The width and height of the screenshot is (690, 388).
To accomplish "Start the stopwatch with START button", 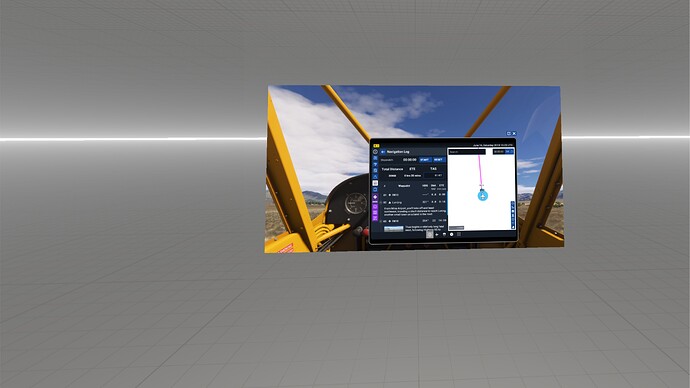I will 426,160.
